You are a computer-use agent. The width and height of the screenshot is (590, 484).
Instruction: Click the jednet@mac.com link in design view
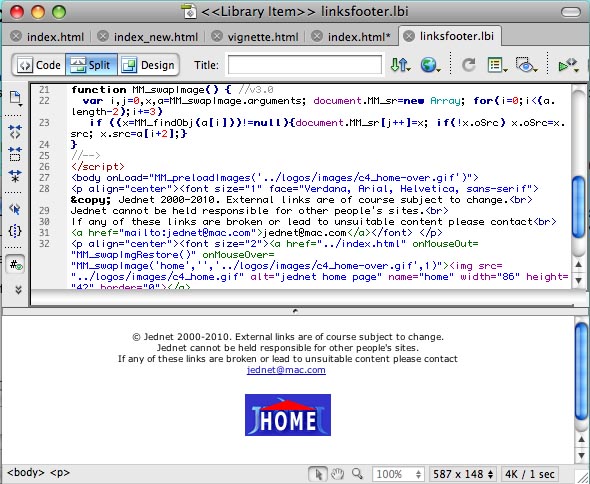[x=286, y=370]
